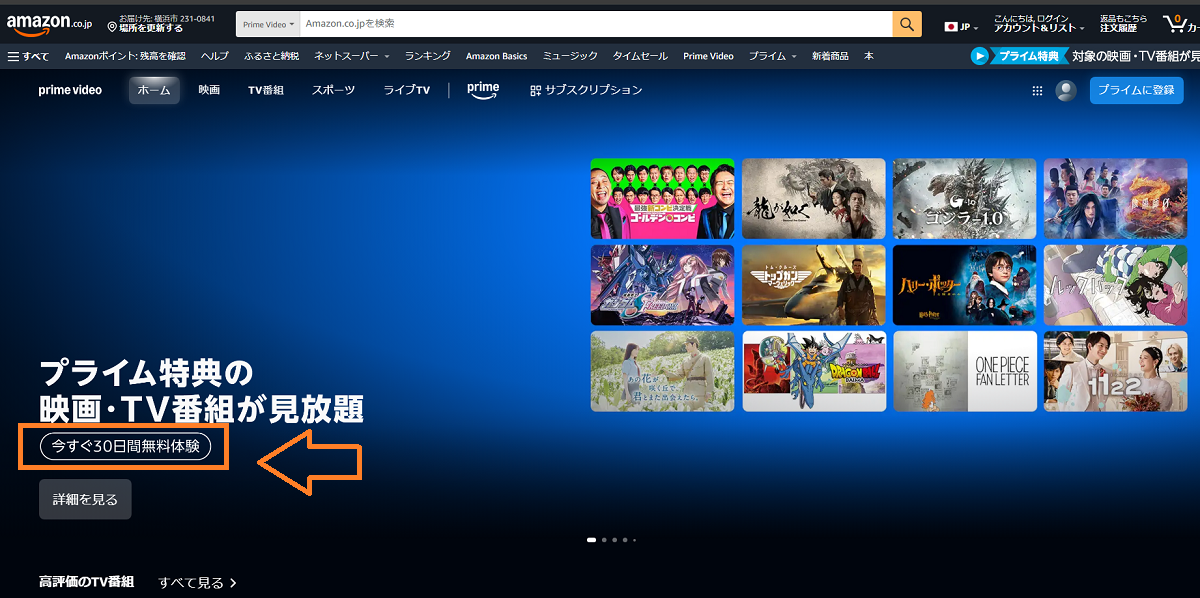Select the TV番組 tab
This screenshot has width=1200, height=598.
point(266,90)
